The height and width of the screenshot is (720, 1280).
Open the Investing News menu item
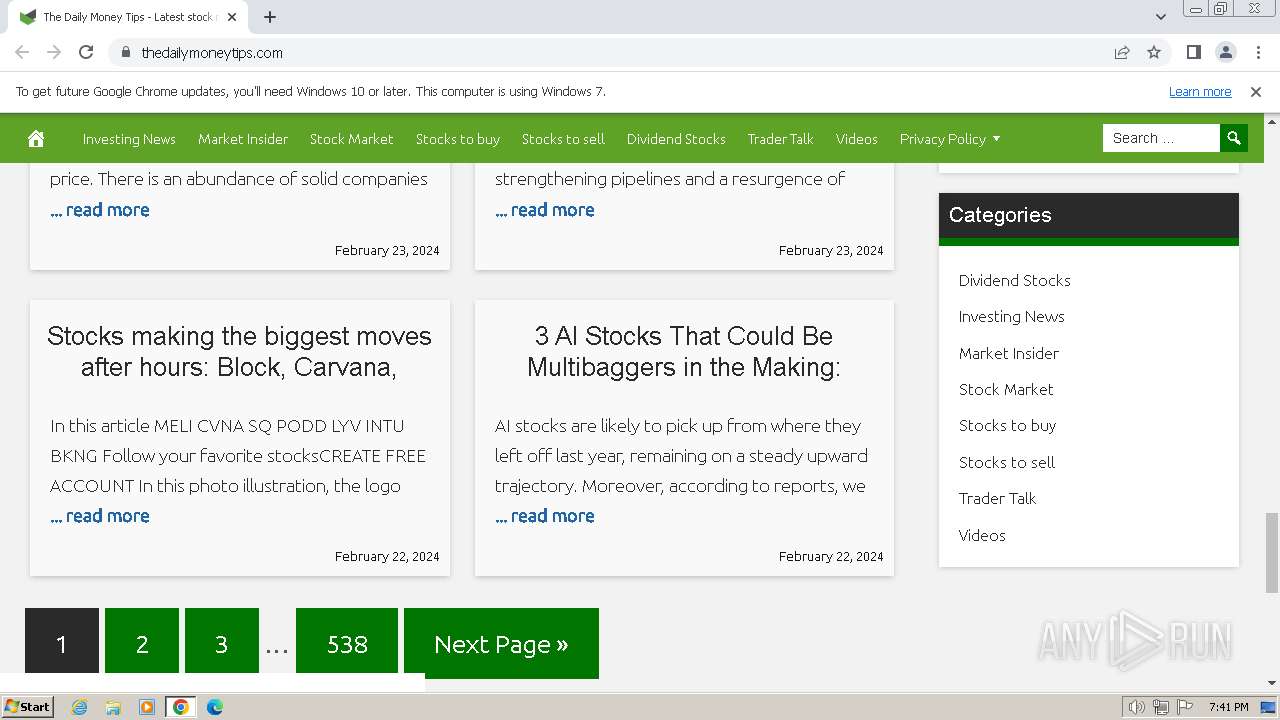pyautogui.click(x=129, y=139)
